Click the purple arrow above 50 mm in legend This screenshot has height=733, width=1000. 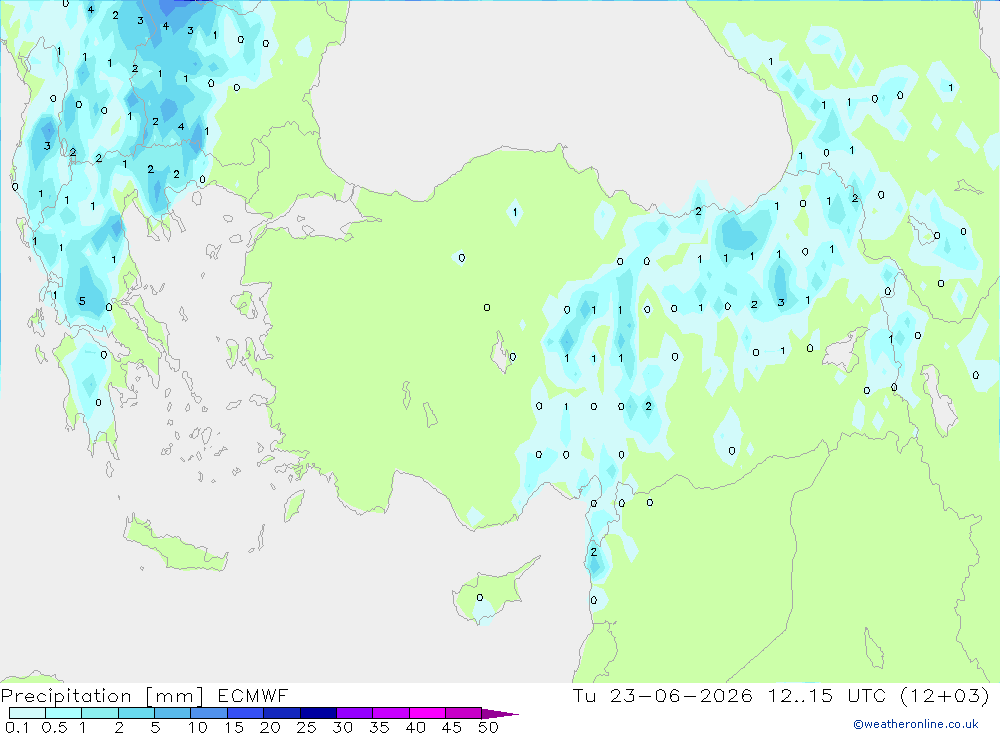[500, 714]
